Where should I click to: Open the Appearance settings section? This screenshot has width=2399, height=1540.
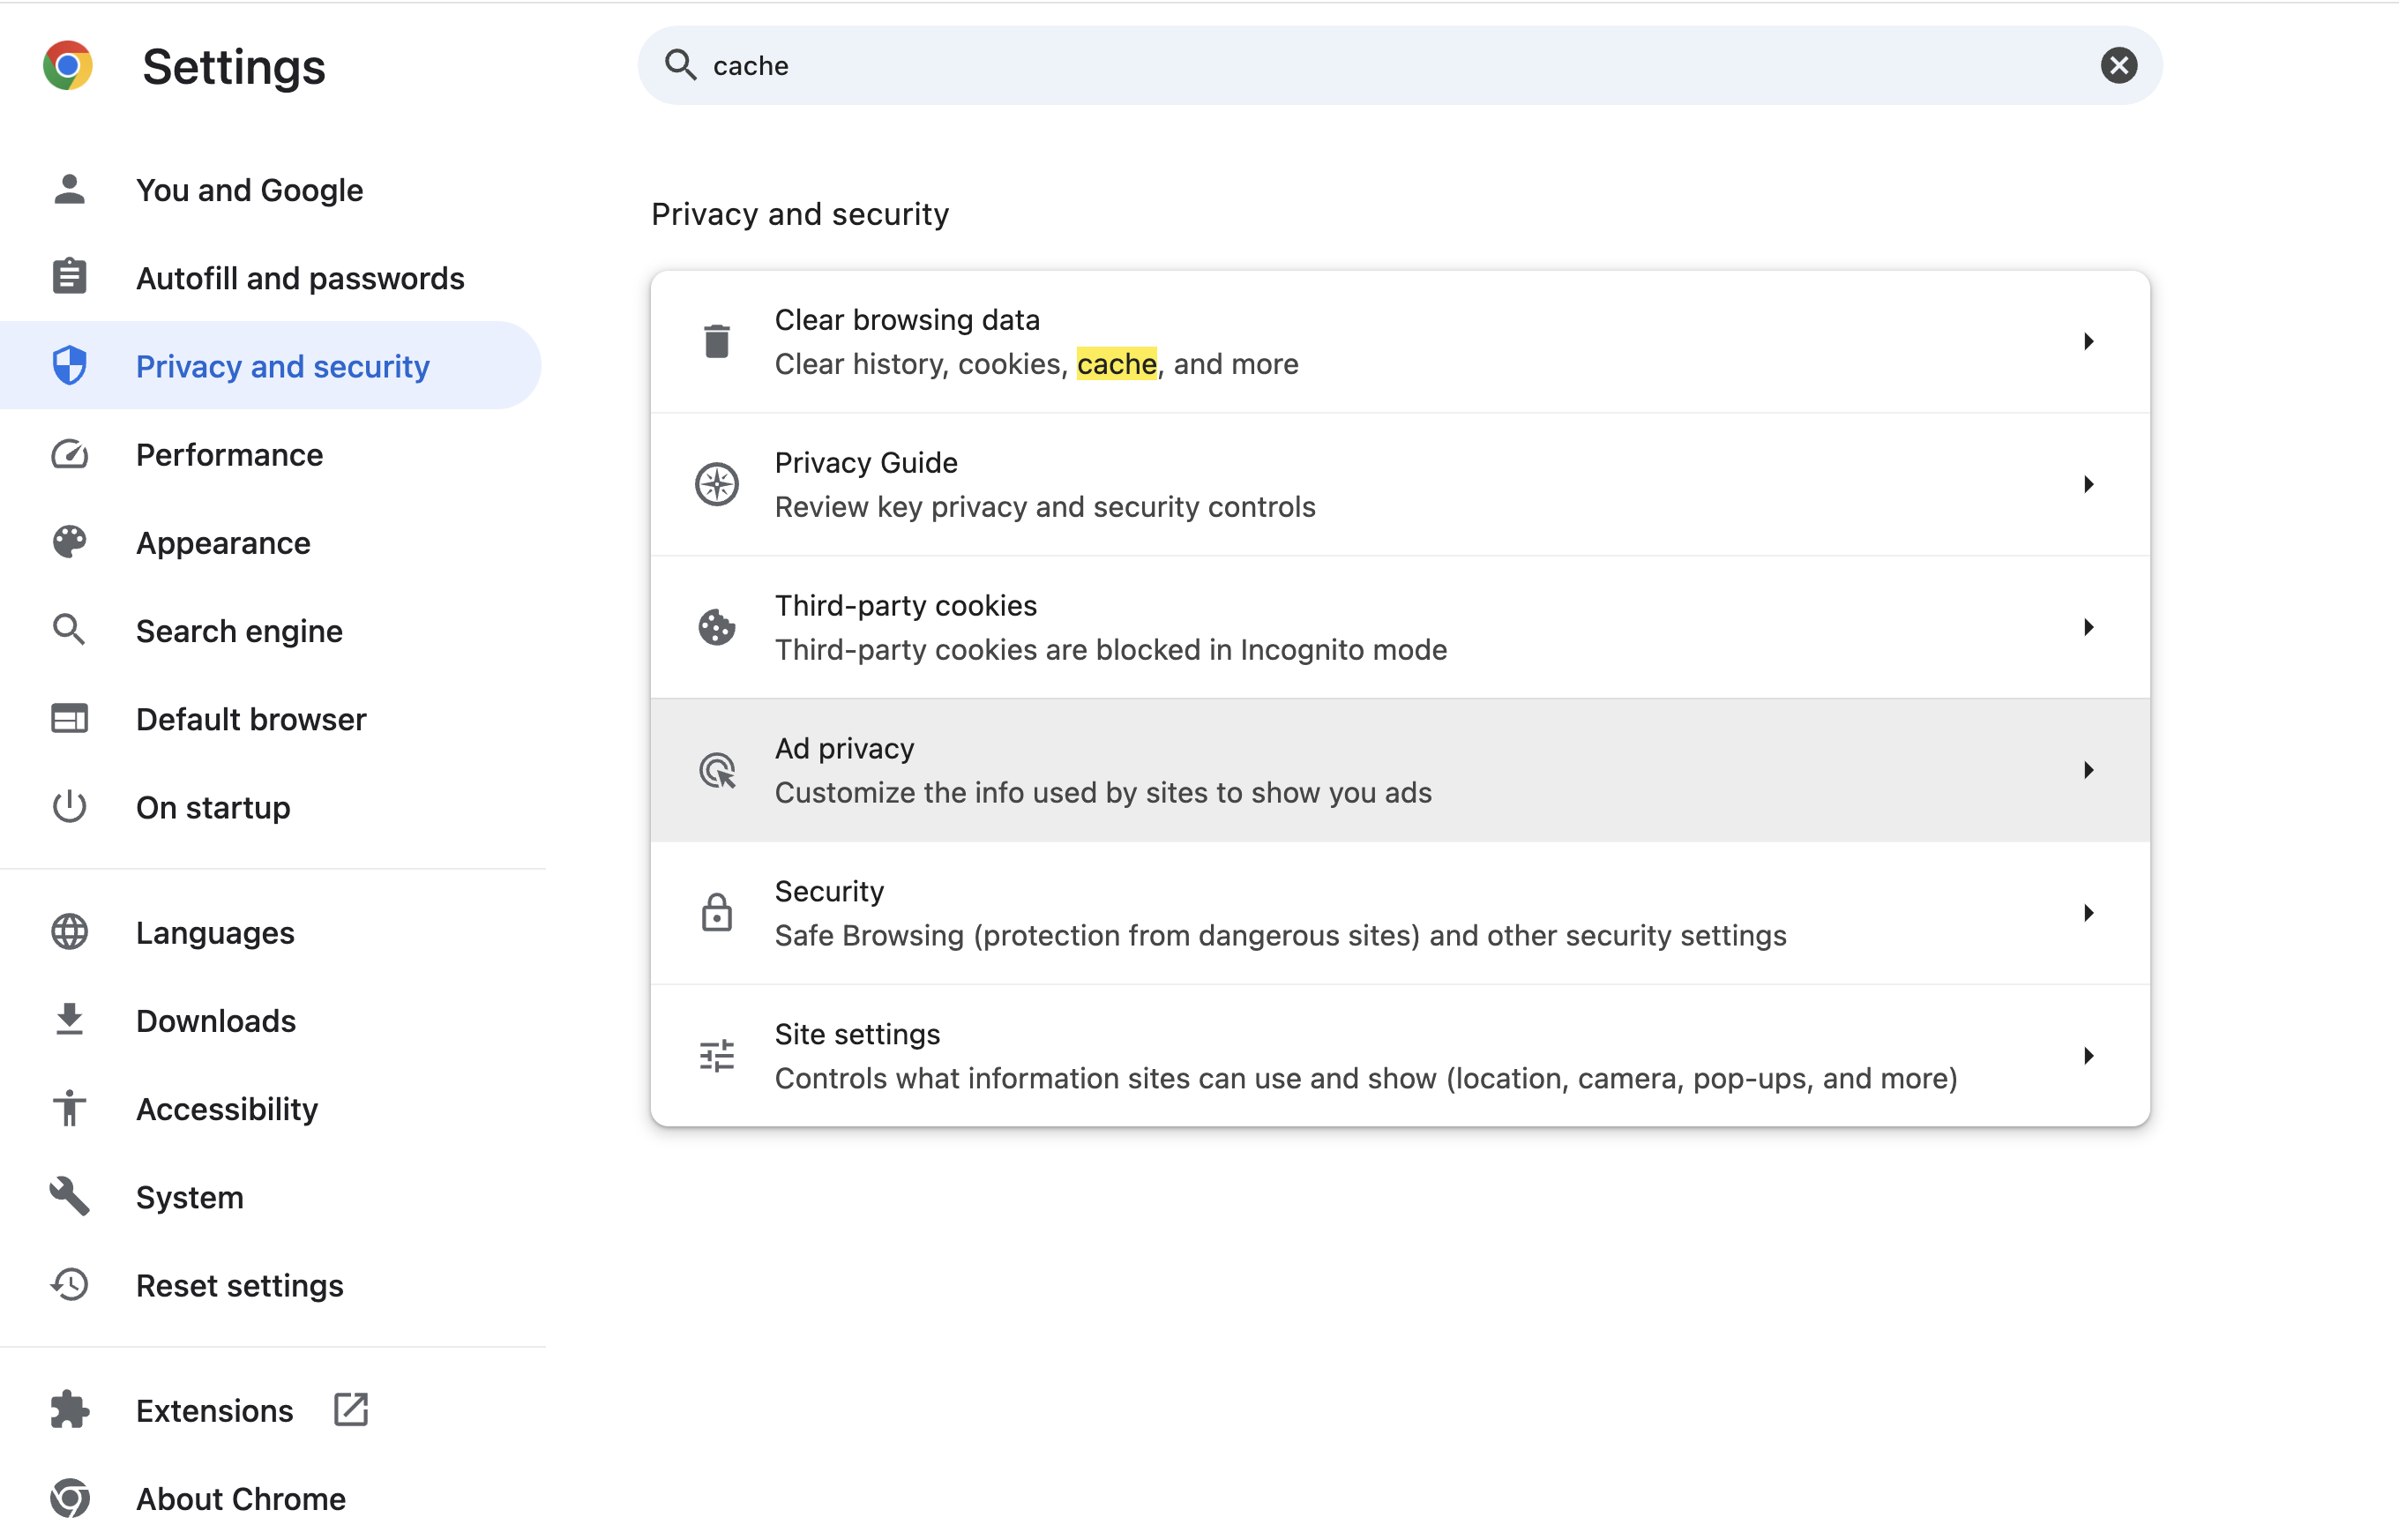point(223,543)
